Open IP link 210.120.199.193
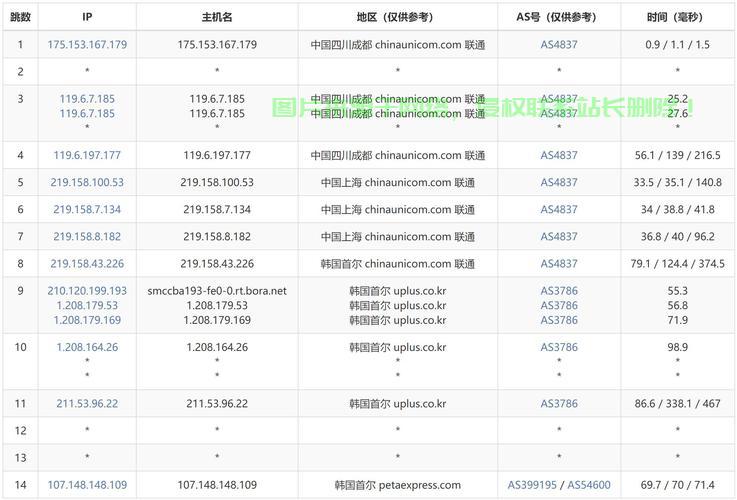Image resolution: width=737 pixels, height=500 pixels. pos(87,291)
